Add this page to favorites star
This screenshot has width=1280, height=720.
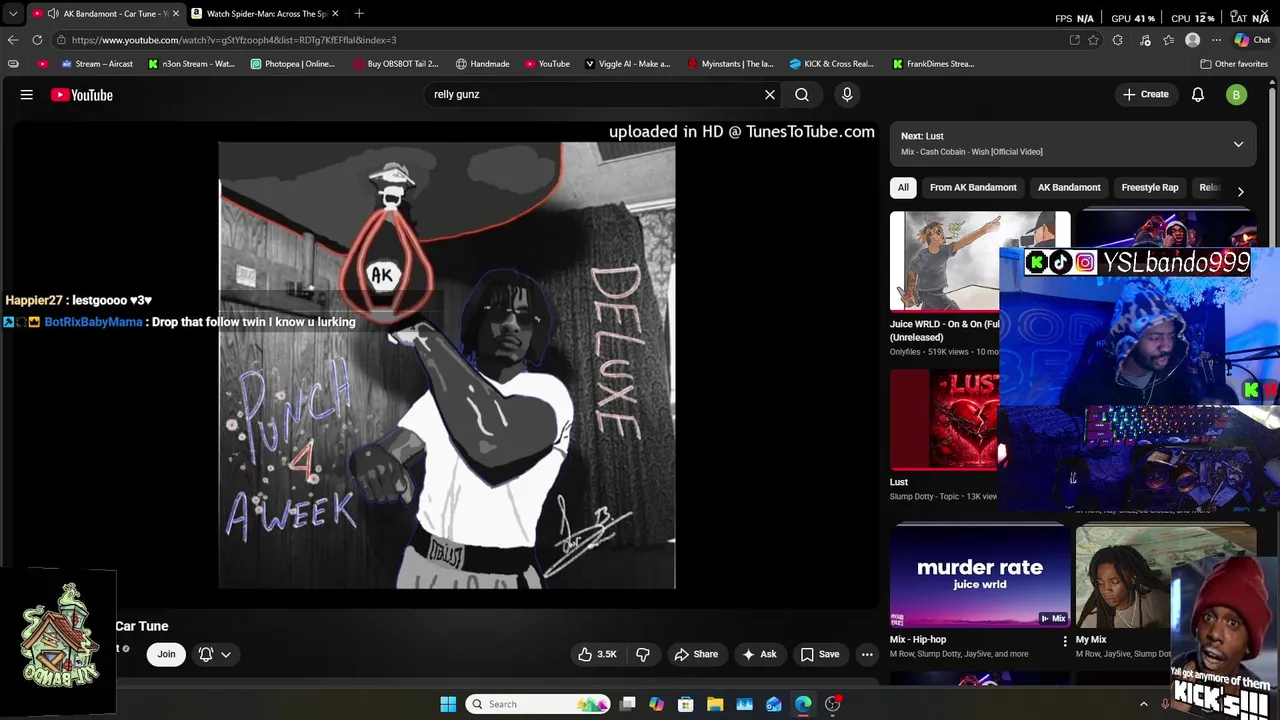(1094, 40)
